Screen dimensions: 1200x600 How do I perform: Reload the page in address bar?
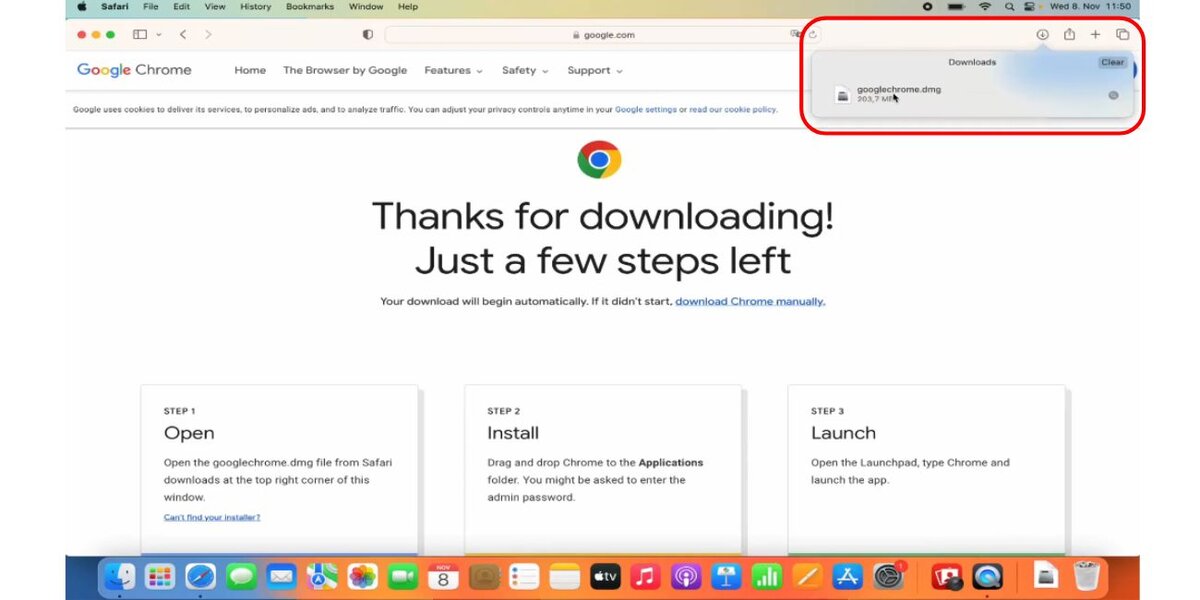tap(813, 34)
